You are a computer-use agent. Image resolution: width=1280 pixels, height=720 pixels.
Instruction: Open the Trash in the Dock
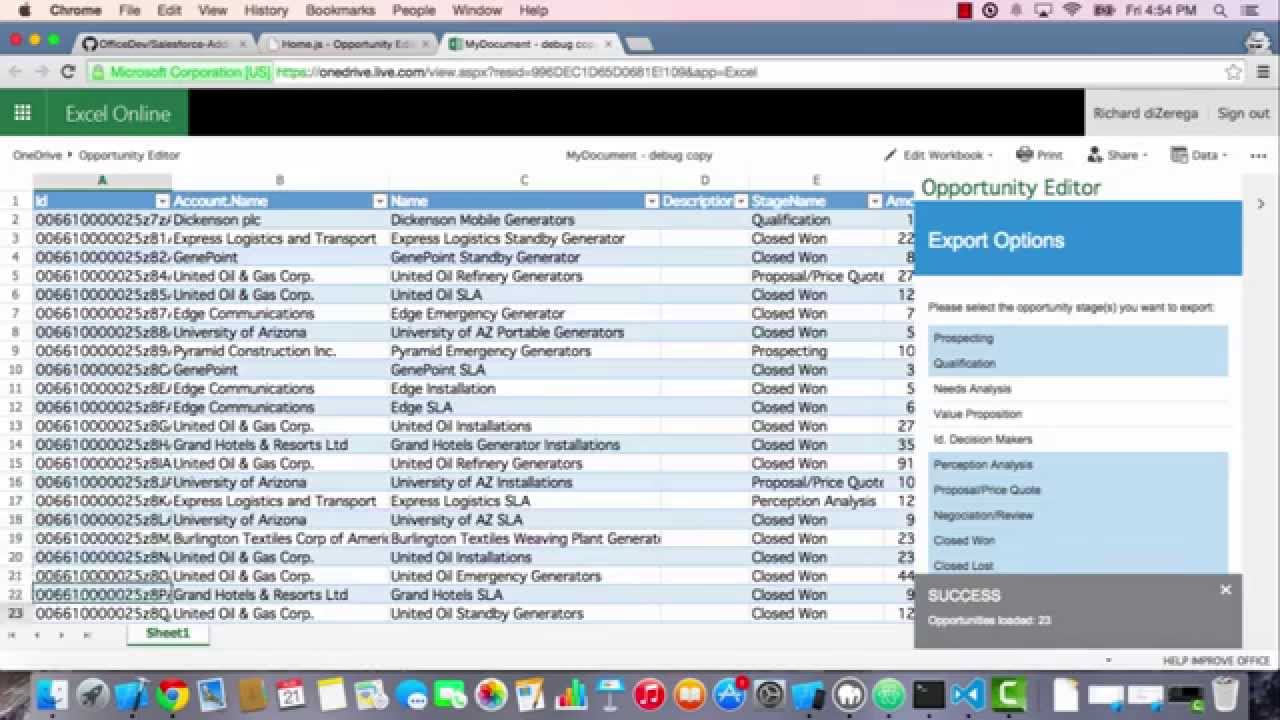(1225, 694)
